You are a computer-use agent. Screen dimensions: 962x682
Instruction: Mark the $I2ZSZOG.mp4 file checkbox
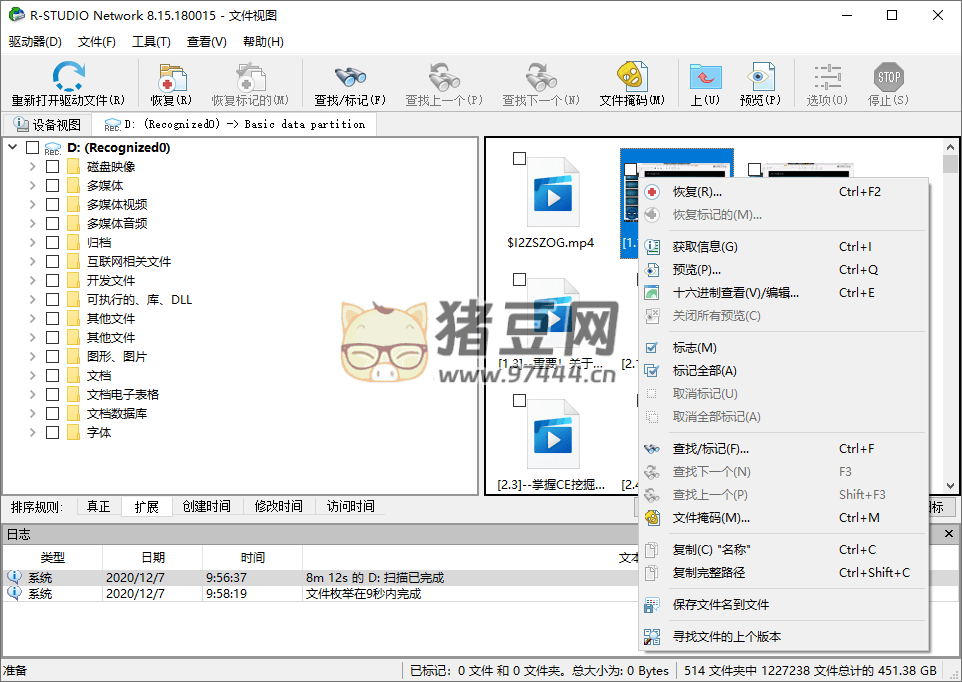[x=517, y=157]
